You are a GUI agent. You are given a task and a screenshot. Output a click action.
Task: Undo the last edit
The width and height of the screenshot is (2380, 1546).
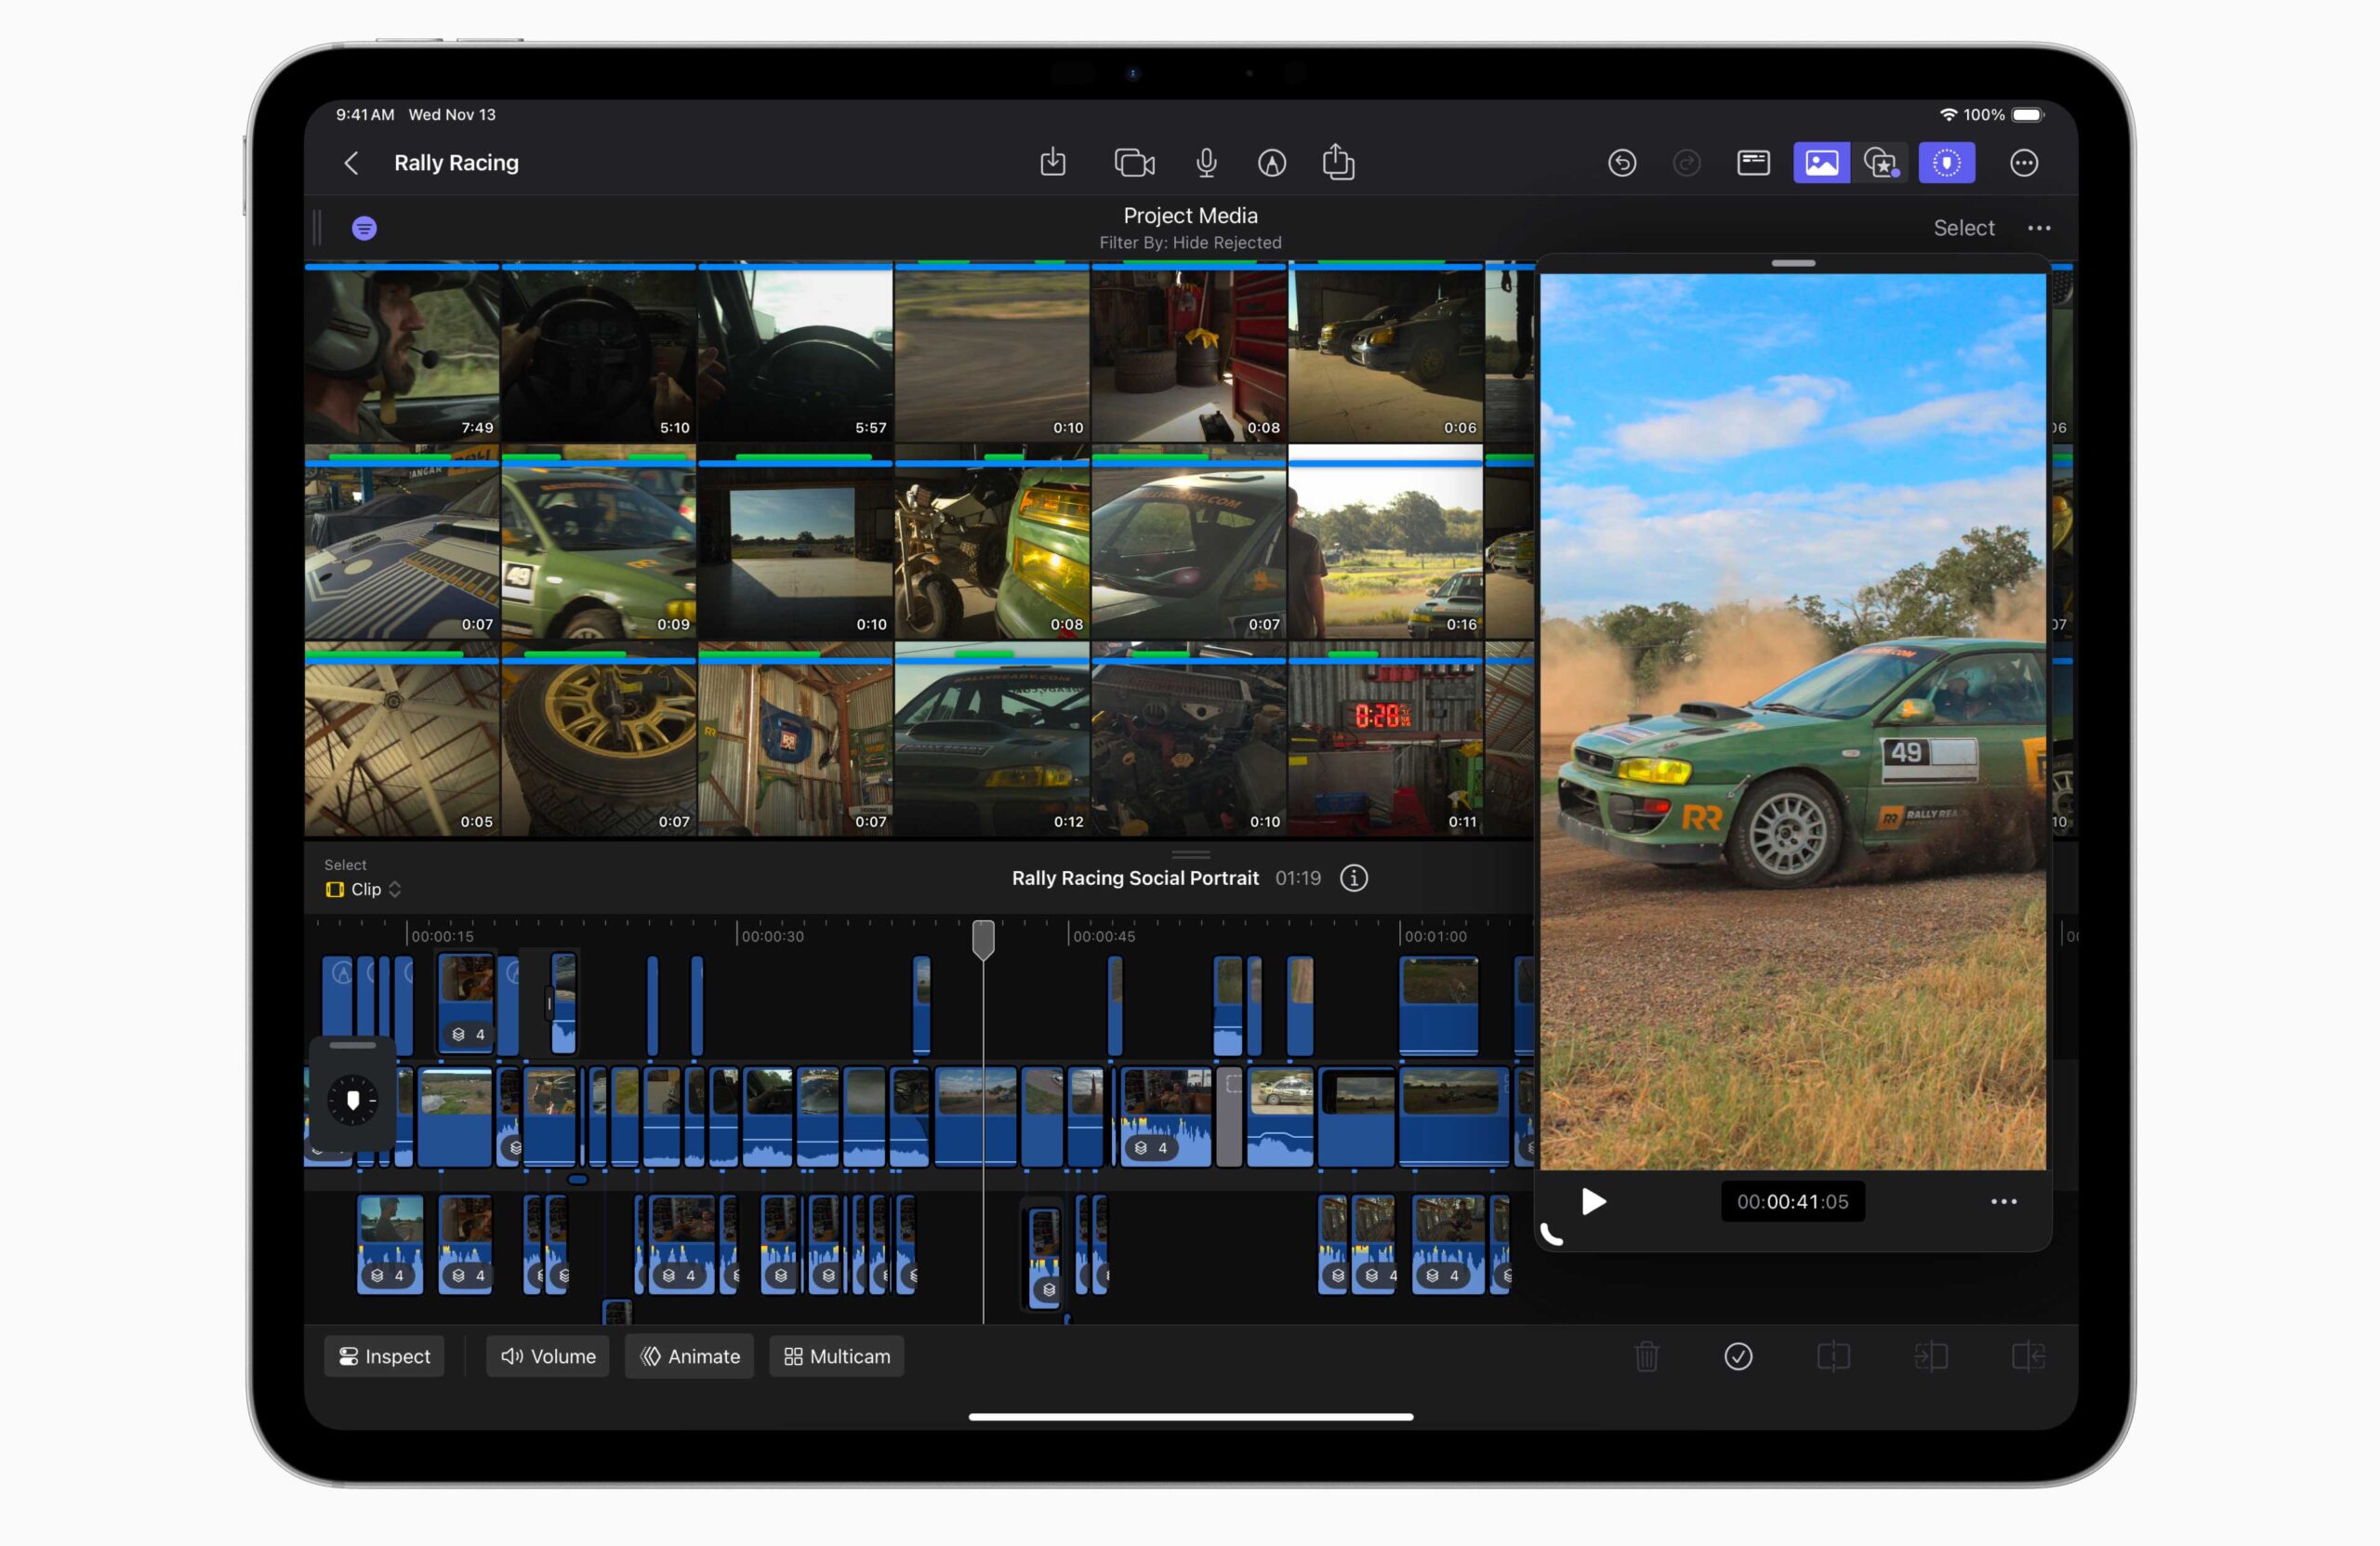1622,162
